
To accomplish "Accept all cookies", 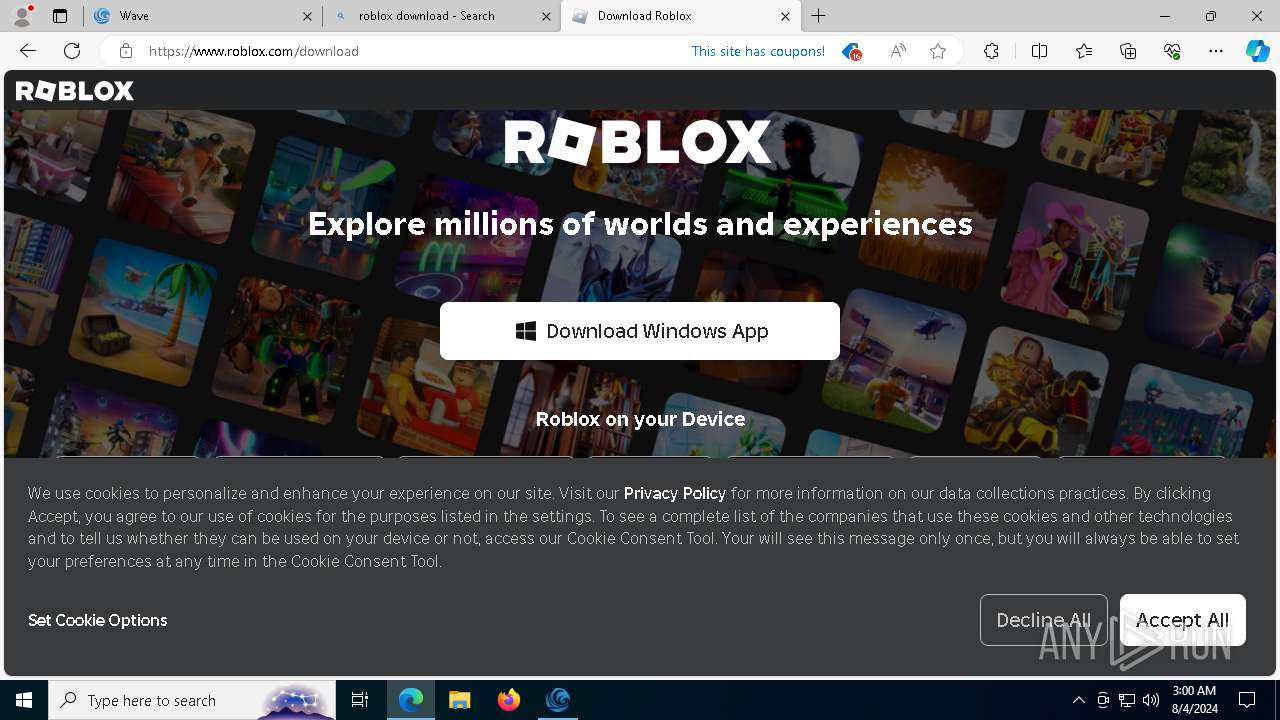I will [x=1183, y=620].
